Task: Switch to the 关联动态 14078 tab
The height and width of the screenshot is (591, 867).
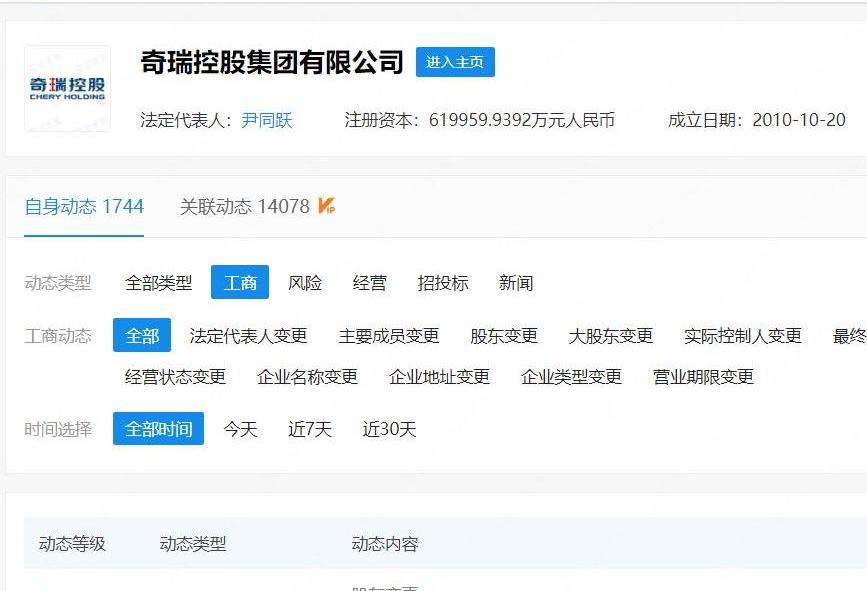Action: (x=244, y=207)
